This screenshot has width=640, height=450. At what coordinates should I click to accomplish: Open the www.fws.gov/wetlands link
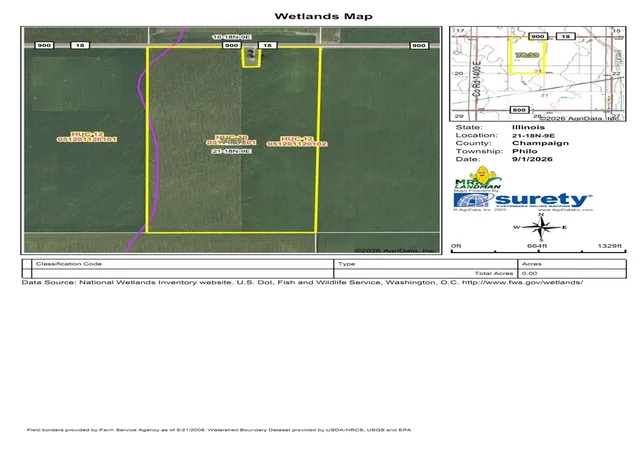pos(522,283)
